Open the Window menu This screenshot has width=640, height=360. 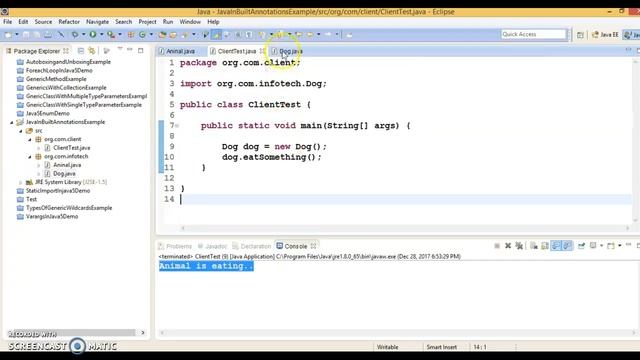tap(190, 22)
